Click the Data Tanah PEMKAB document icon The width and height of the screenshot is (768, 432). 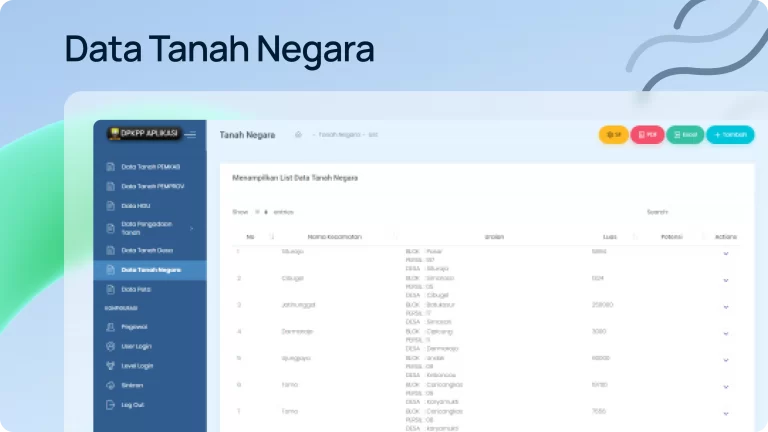pos(110,167)
